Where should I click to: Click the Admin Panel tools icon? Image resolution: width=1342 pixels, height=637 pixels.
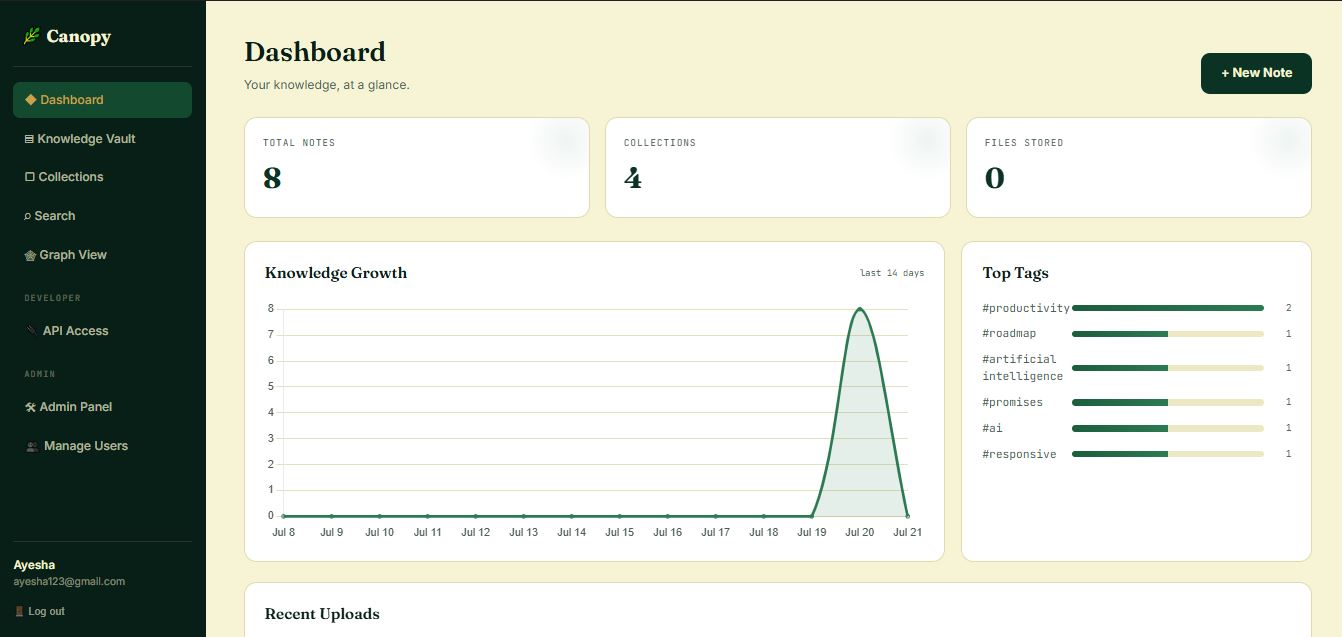pyautogui.click(x=30, y=407)
